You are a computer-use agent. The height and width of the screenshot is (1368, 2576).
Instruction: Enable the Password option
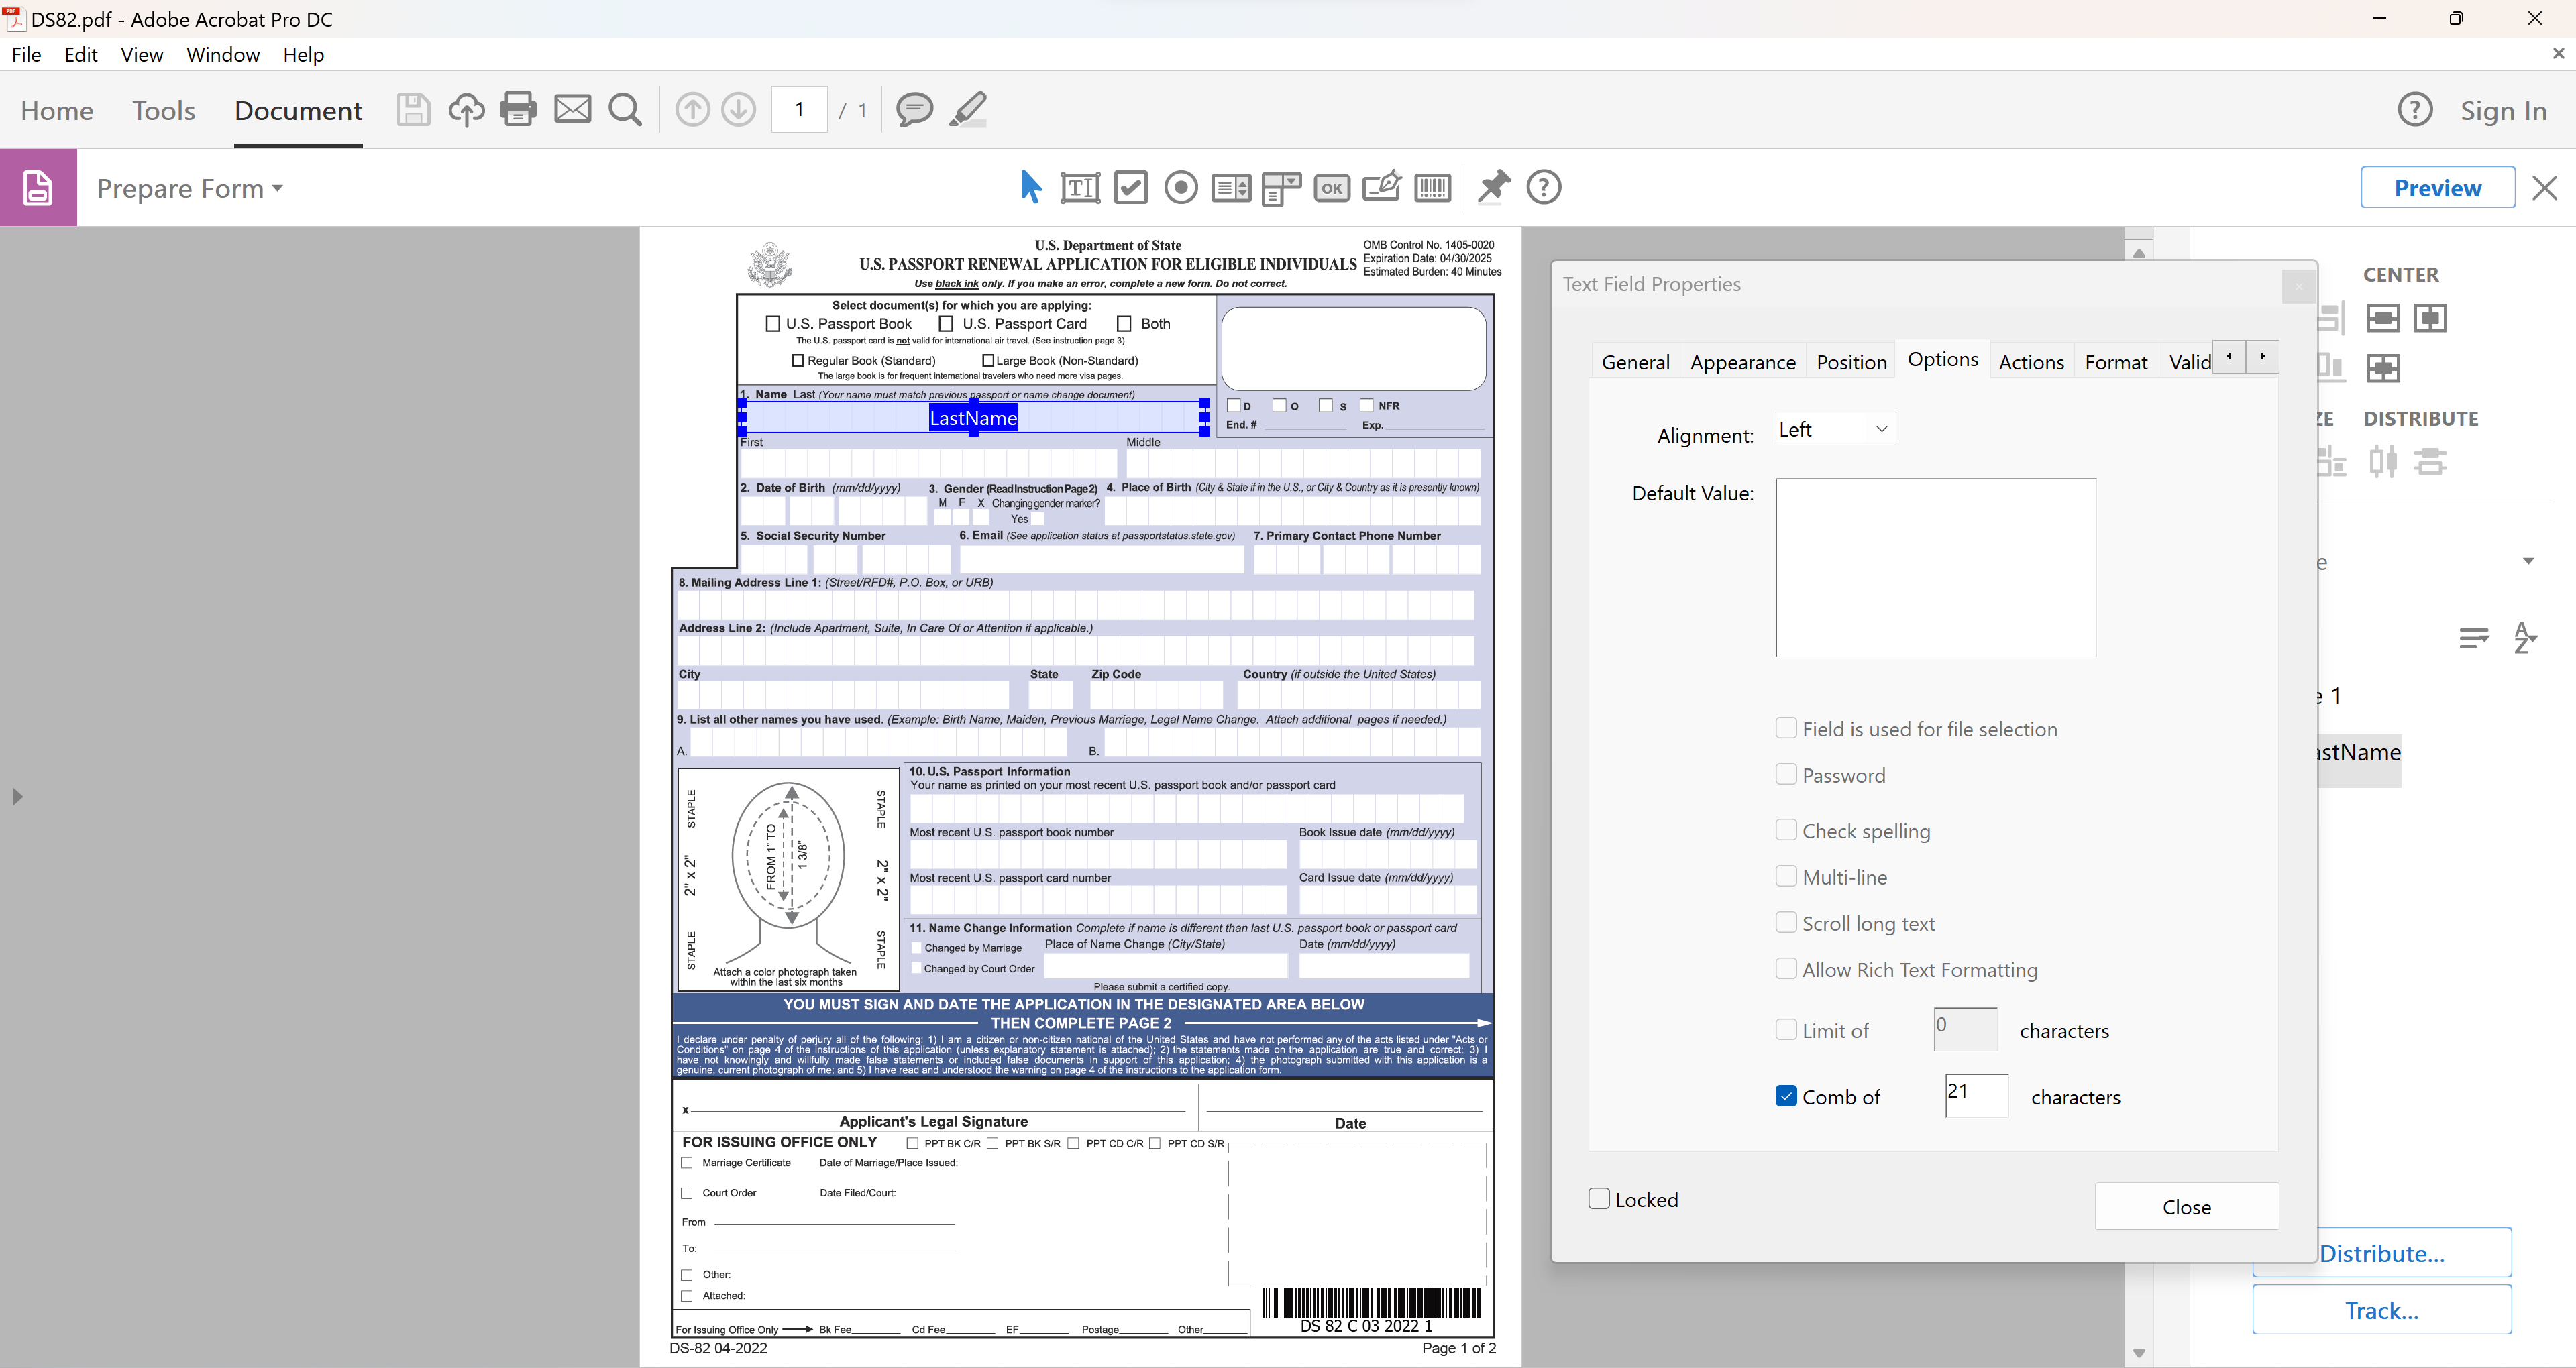point(1786,774)
